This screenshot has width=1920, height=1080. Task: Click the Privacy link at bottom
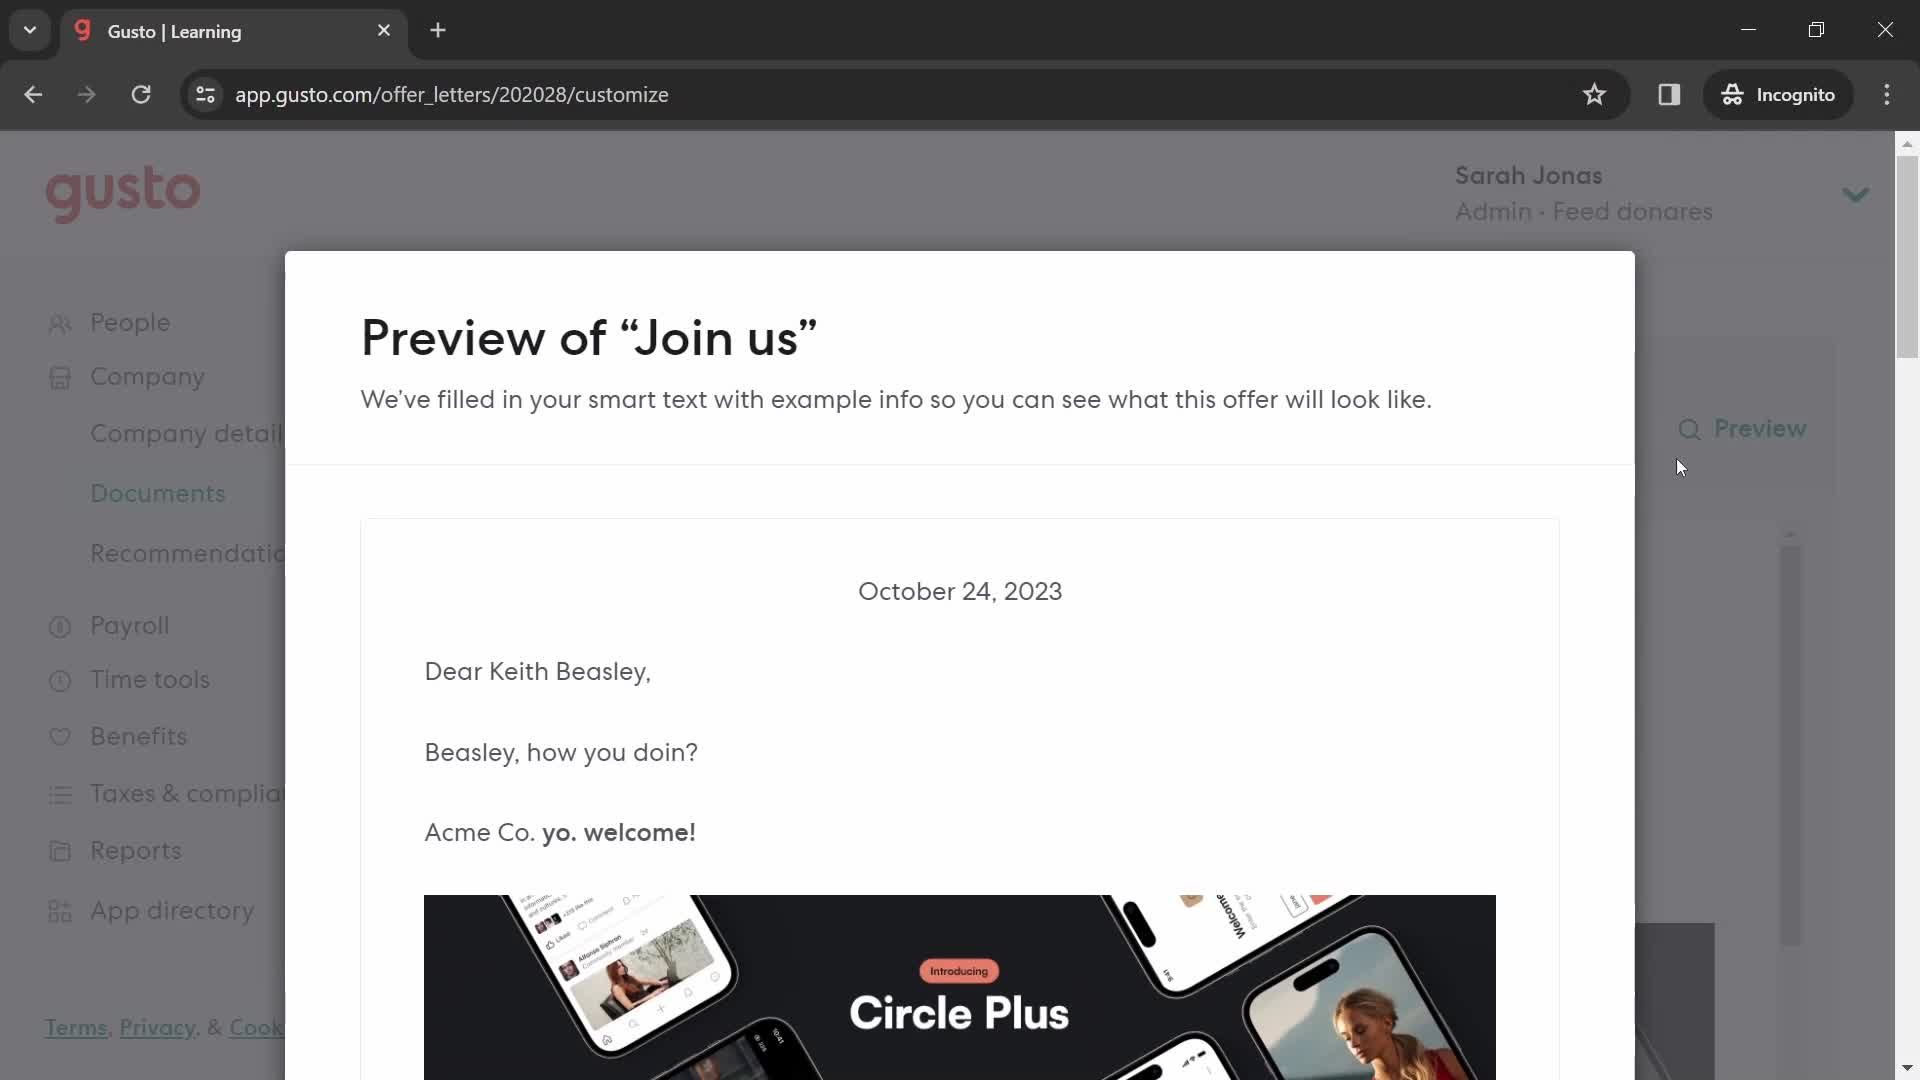156,1029
